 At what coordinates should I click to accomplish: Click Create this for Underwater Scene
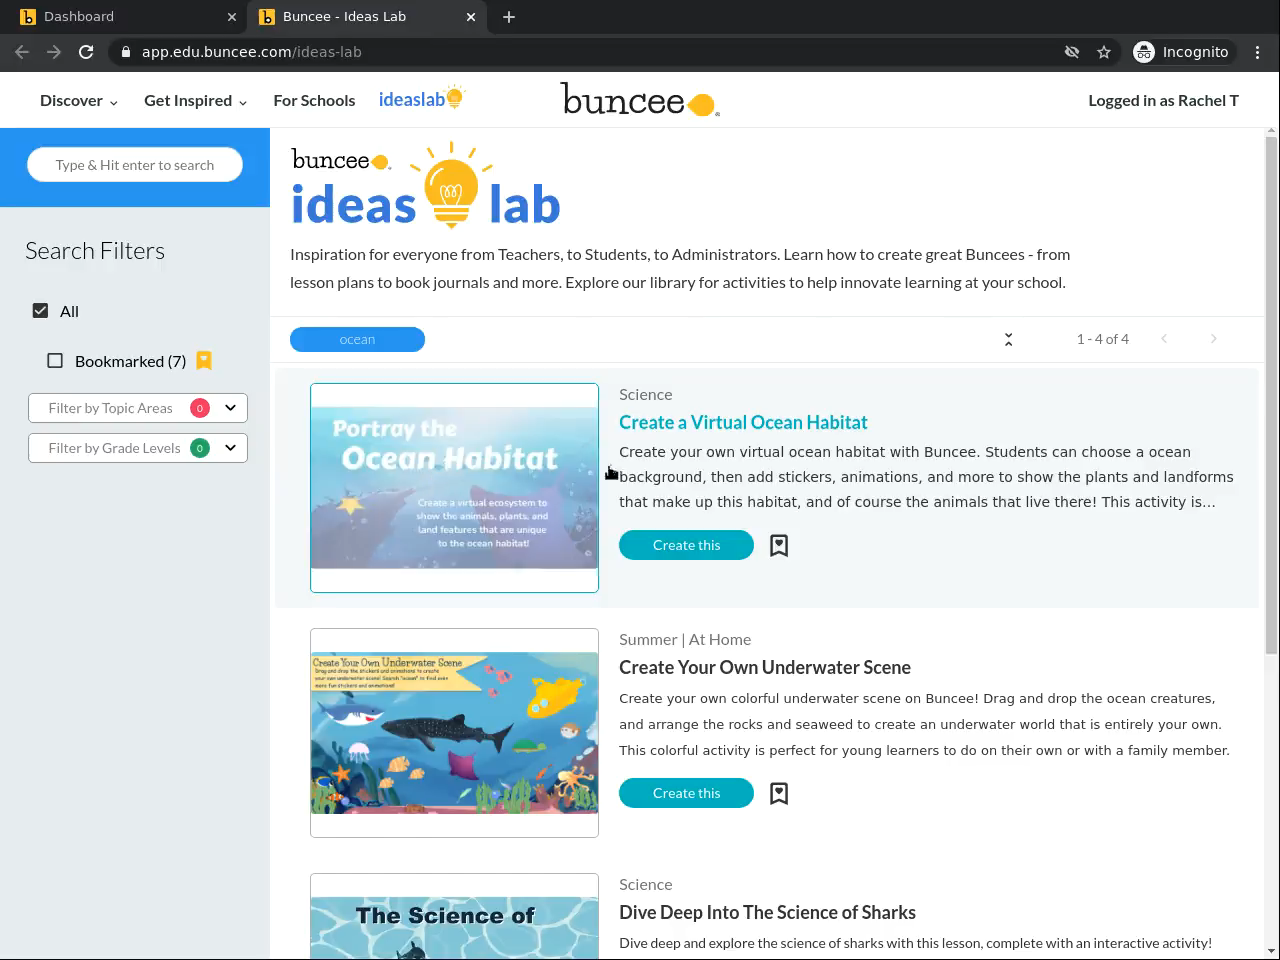tap(686, 793)
